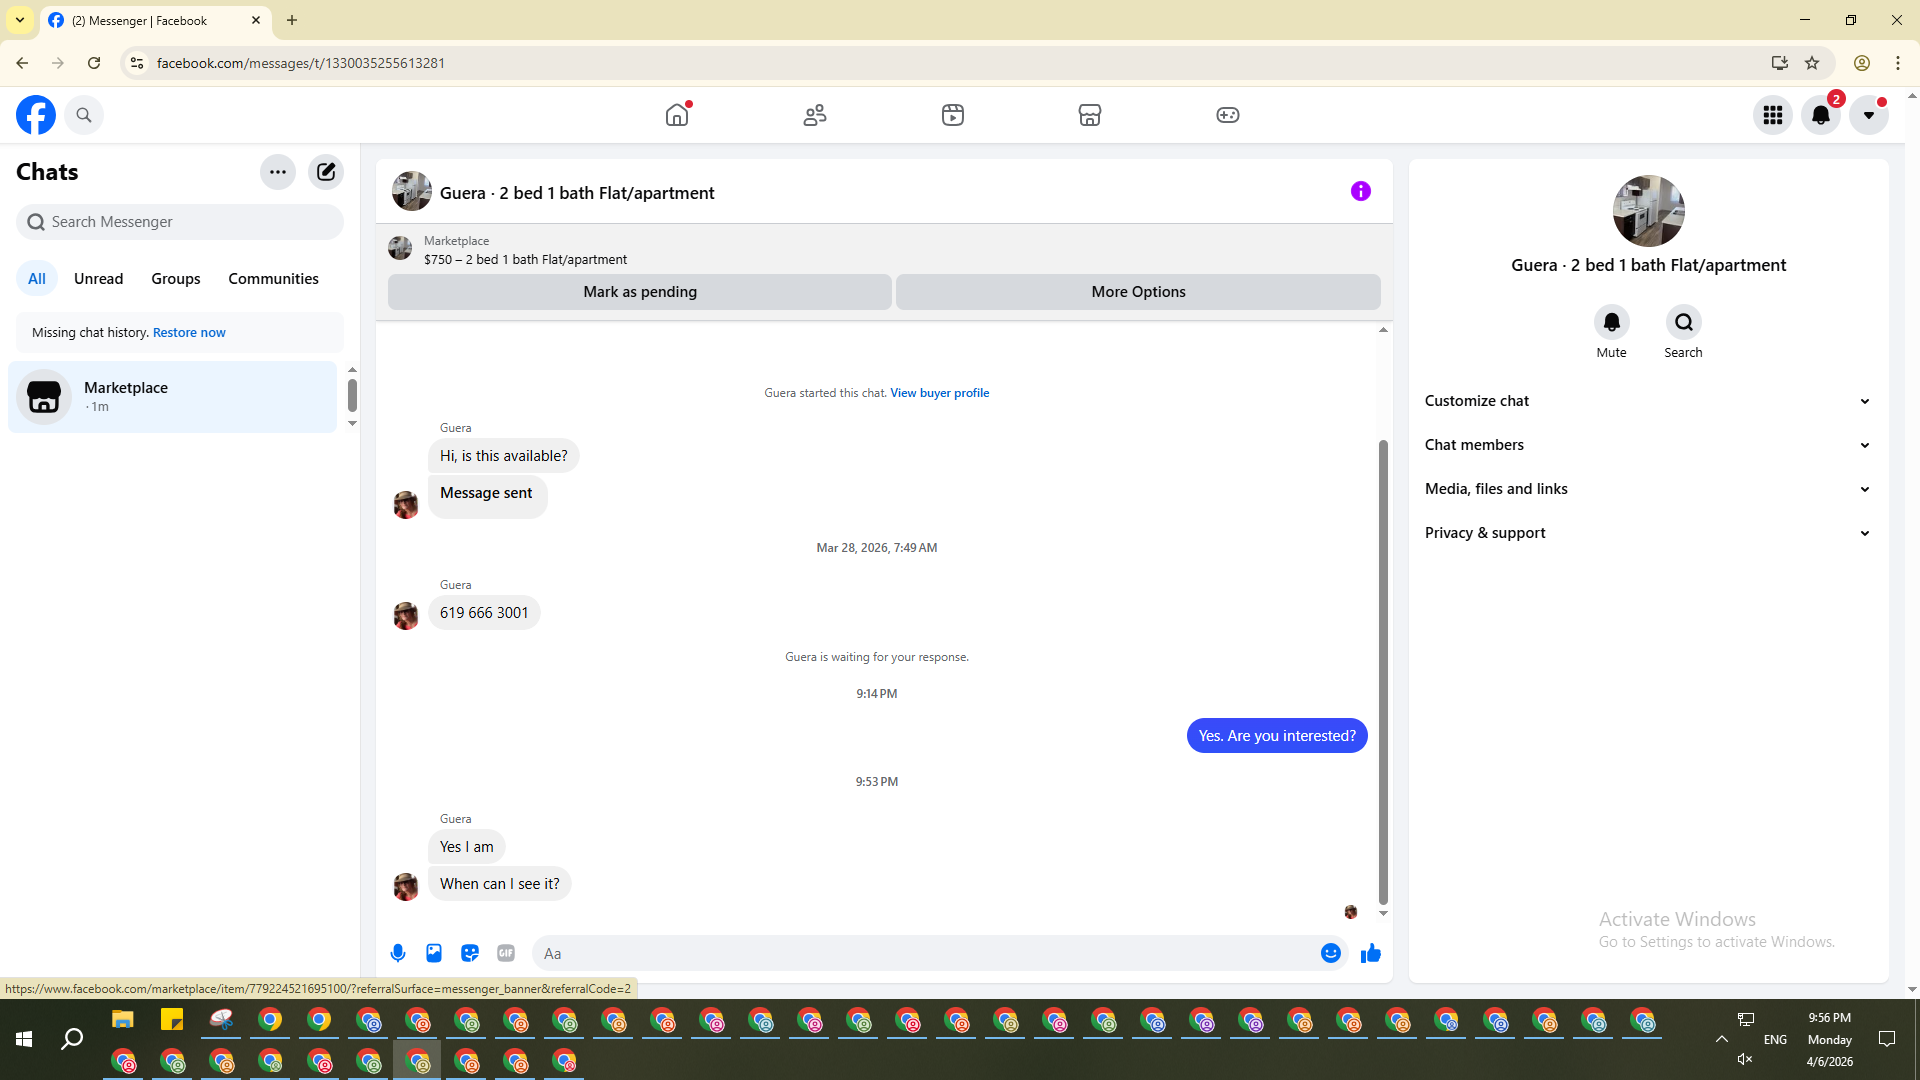1920x1080 pixels.
Task: Expand Media, files and links section
Action: click(x=1649, y=489)
